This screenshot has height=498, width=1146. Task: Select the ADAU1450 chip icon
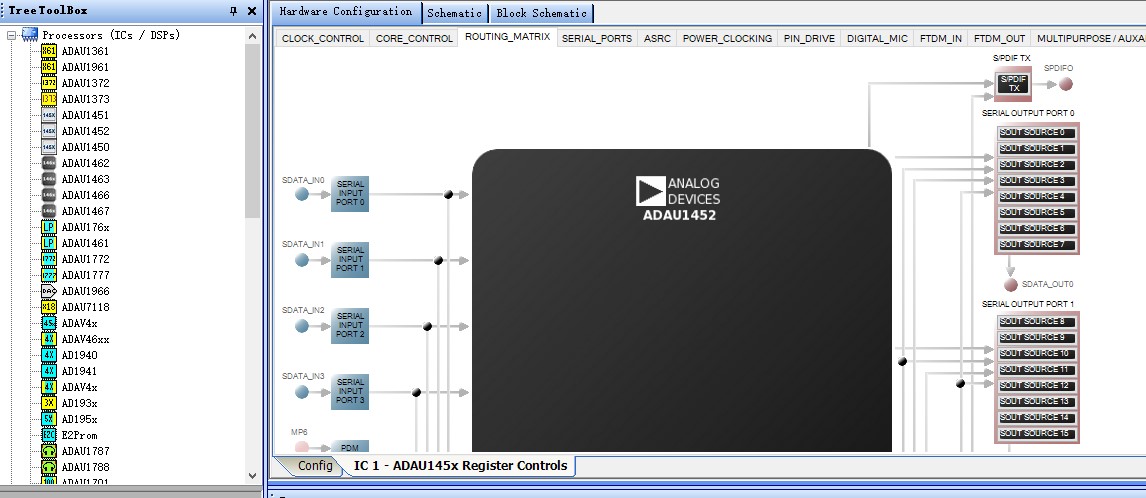click(49, 147)
